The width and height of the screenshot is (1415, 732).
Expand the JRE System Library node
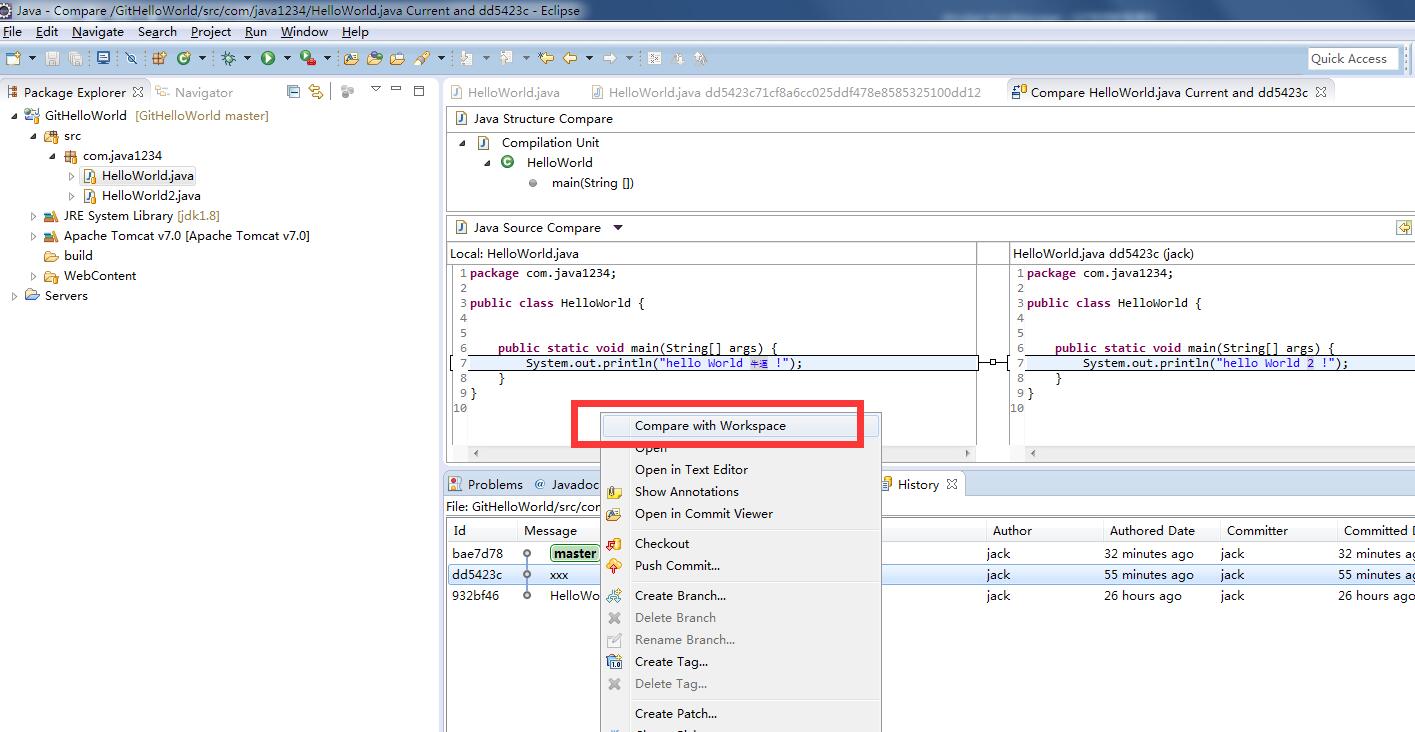pyautogui.click(x=34, y=216)
